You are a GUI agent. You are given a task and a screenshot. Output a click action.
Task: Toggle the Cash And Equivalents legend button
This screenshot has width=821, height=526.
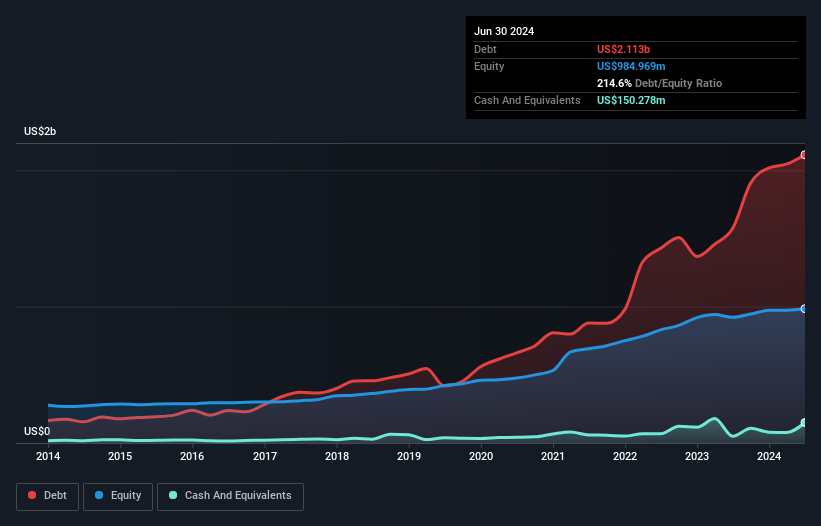click(230, 496)
